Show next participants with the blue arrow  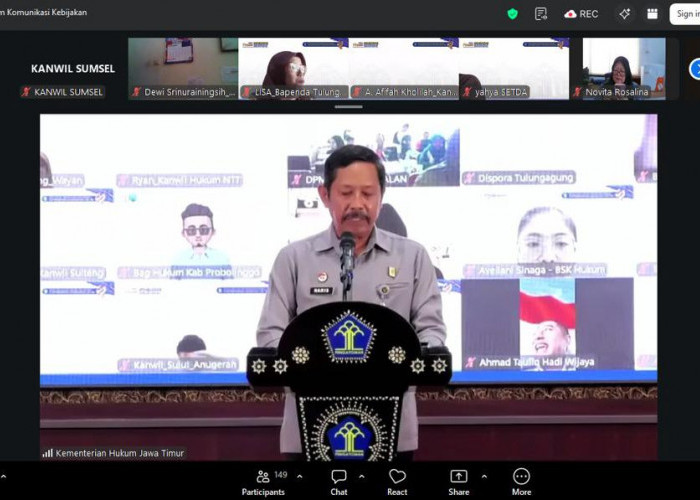pyautogui.click(x=695, y=69)
